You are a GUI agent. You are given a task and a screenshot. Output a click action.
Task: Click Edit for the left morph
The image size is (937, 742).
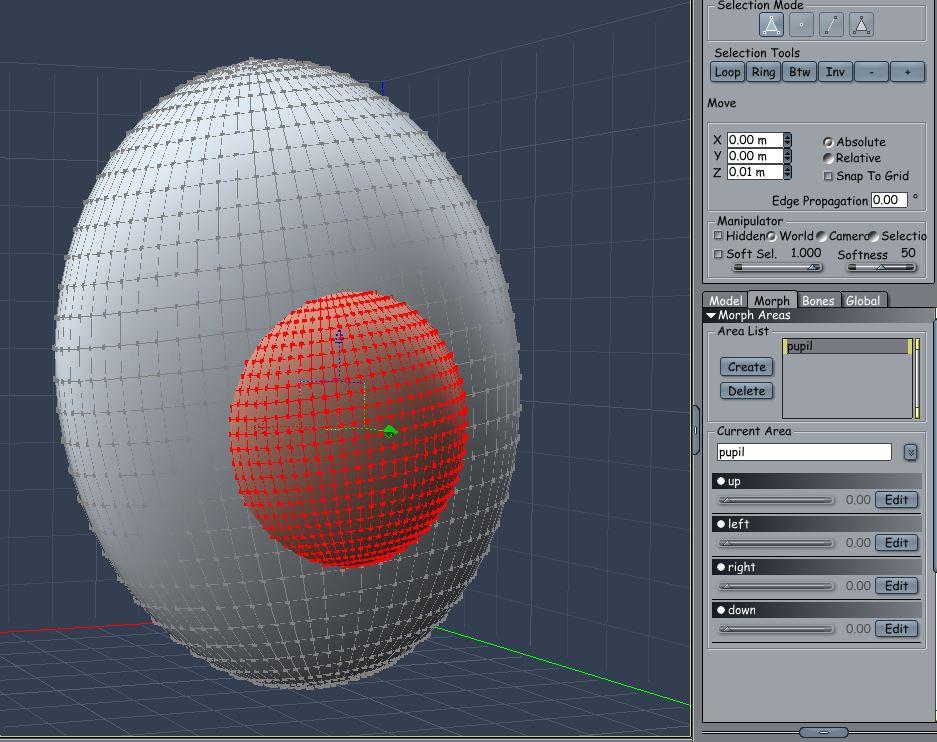click(x=896, y=542)
